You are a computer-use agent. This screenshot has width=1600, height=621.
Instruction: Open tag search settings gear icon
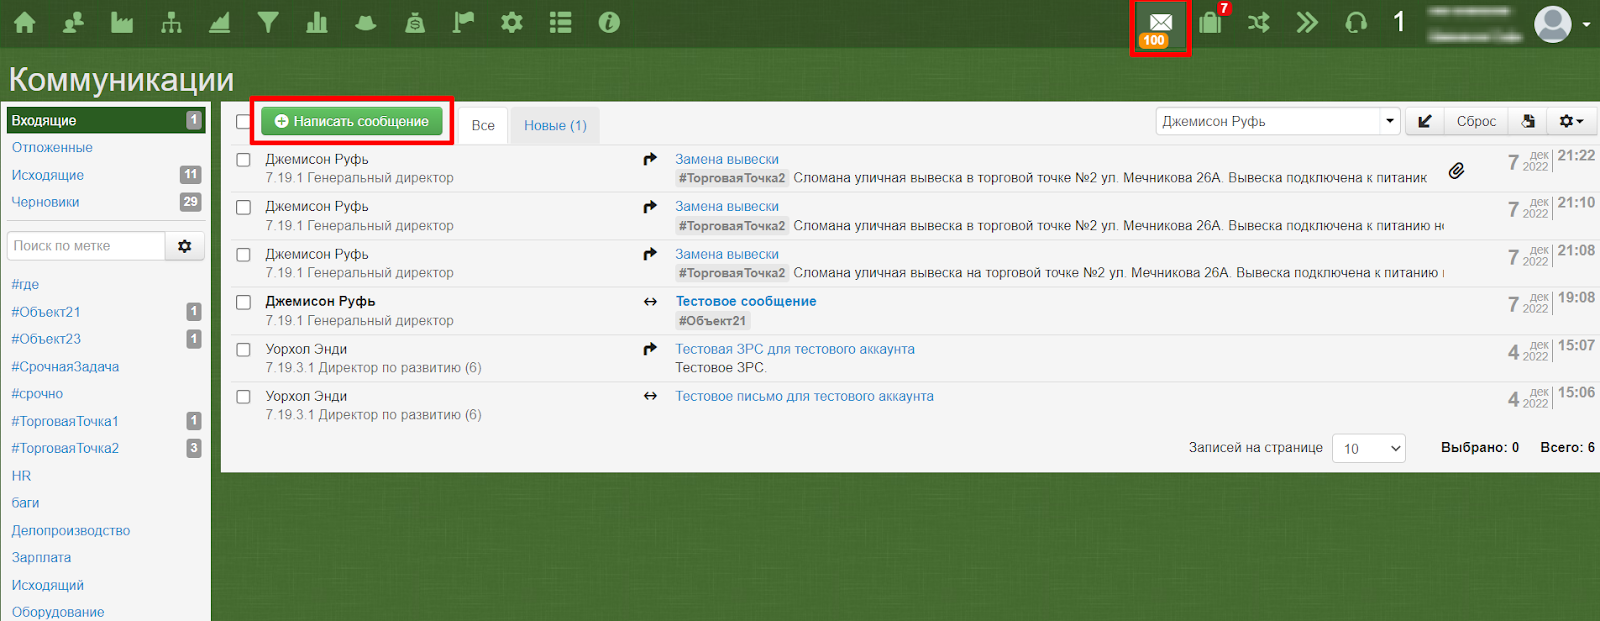185,246
